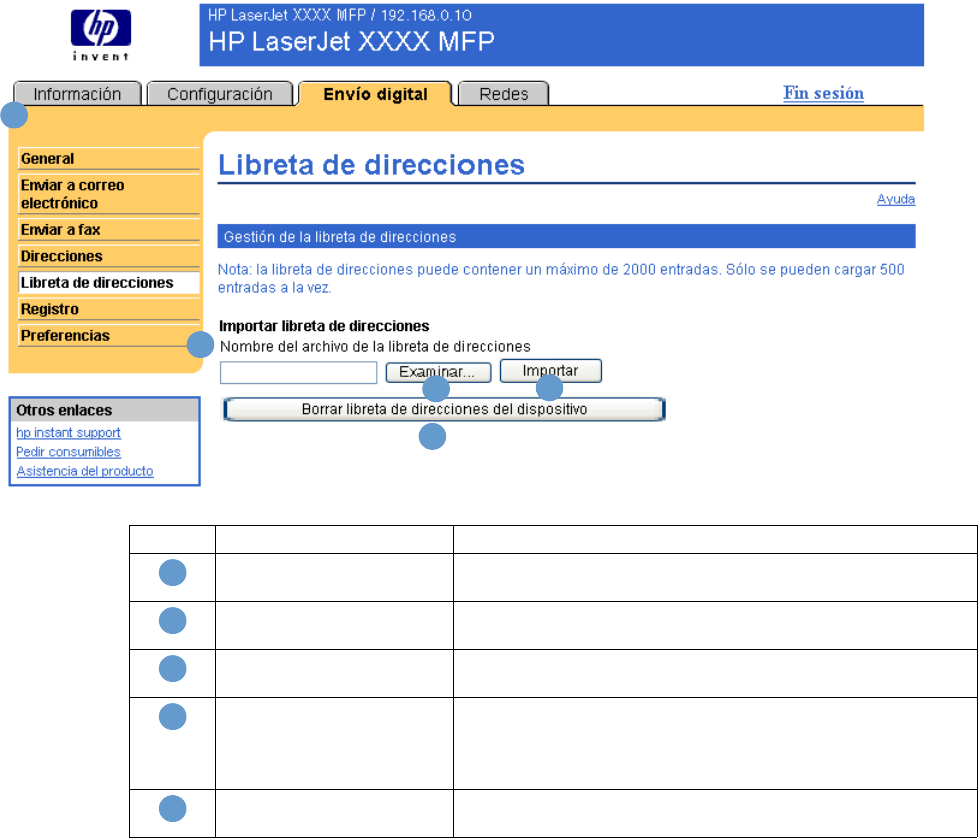Screen dimensions: 978x838
Task: Switch to the Configuración tab
Action: point(220,94)
